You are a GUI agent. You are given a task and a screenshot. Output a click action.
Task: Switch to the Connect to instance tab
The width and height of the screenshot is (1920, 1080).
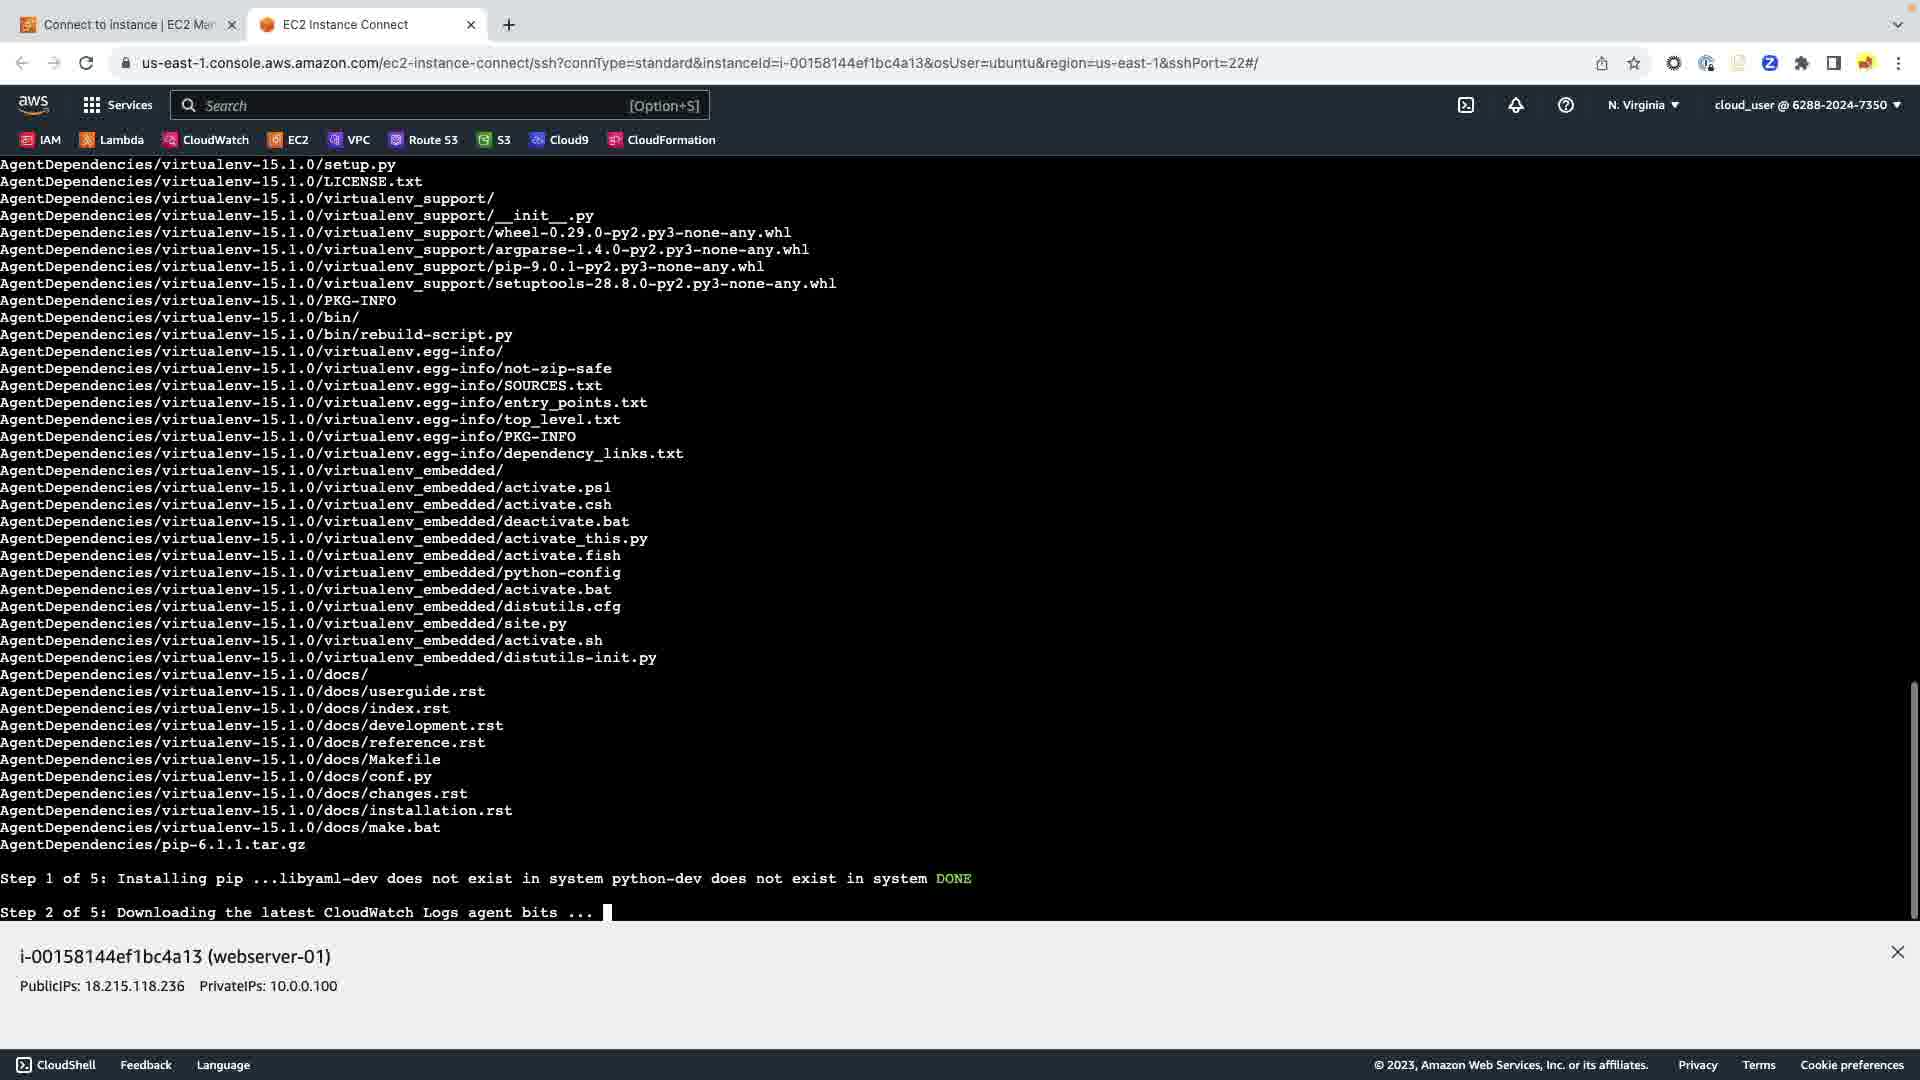click(x=128, y=25)
